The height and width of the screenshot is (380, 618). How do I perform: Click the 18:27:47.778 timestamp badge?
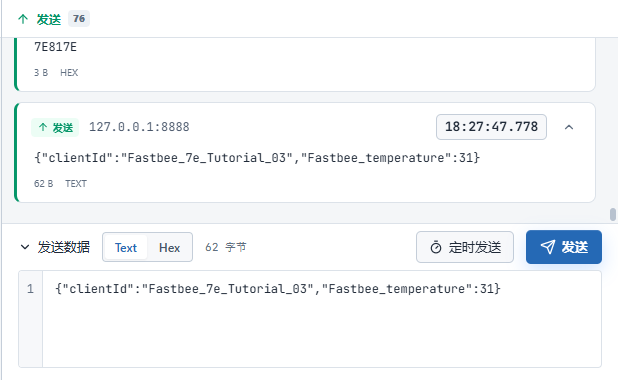tap(491, 127)
